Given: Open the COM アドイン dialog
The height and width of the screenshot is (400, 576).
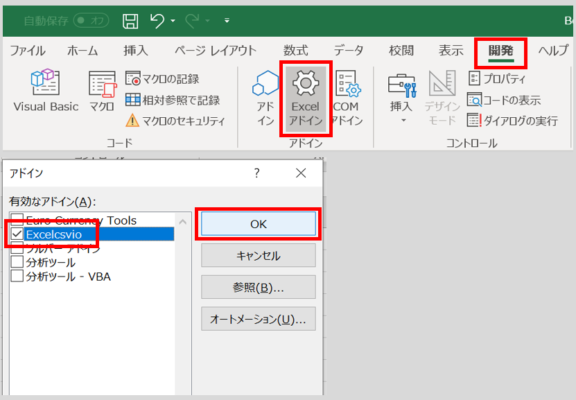Looking at the screenshot, I should tap(347, 98).
